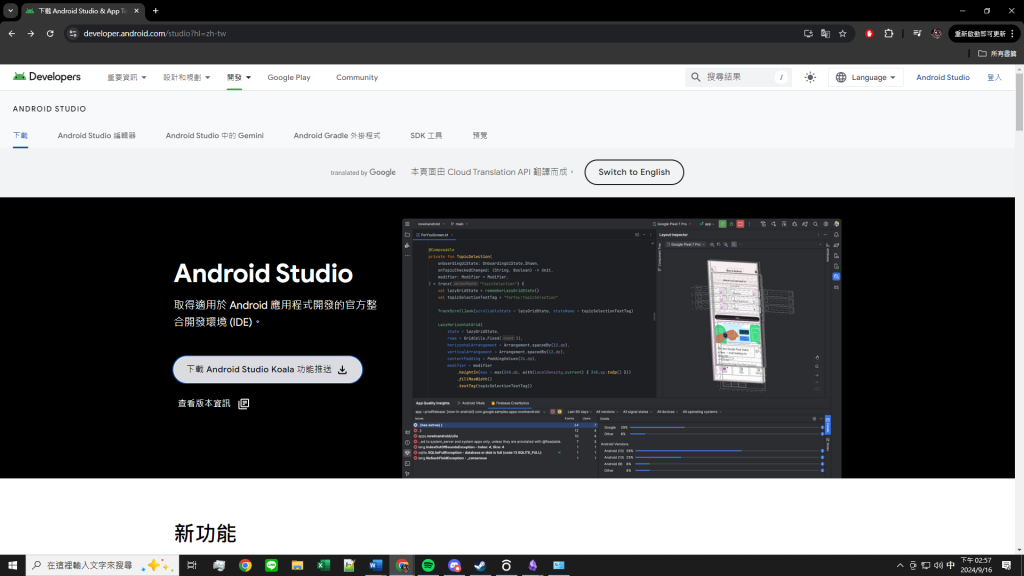Image resolution: width=1024 pixels, height=576 pixels.
Task: Click the 中 input method indicator
Action: tap(950, 566)
